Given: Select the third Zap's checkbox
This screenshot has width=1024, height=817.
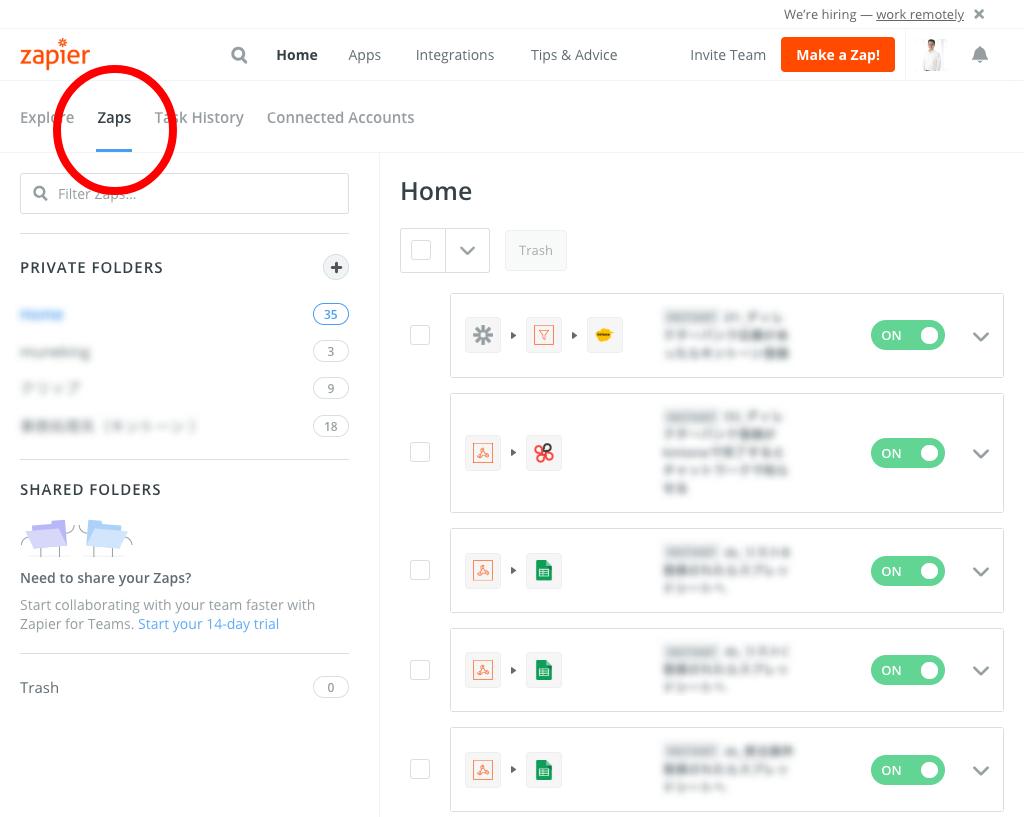Looking at the screenshot, I should click(420, 570).
